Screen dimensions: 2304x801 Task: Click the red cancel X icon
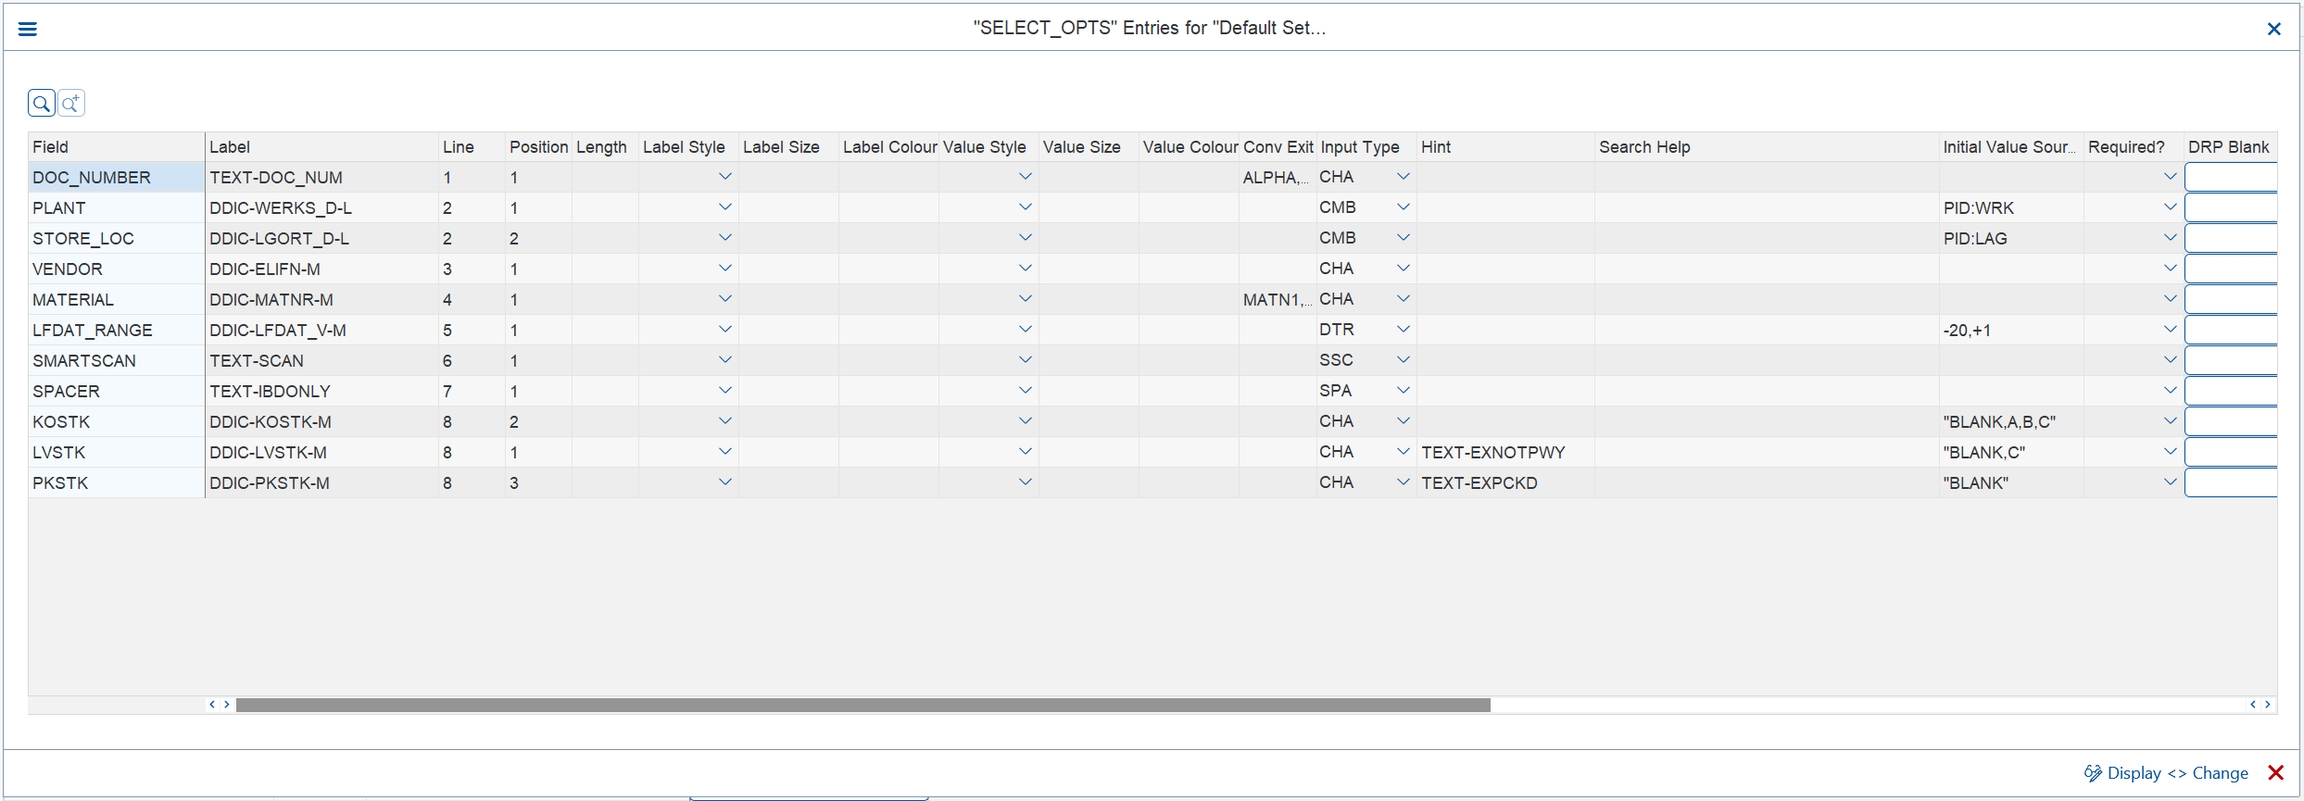[x=2276, y=773]
